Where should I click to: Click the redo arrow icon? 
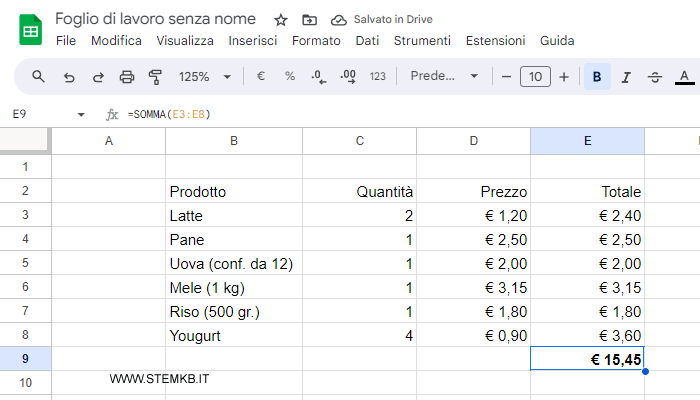98,77
